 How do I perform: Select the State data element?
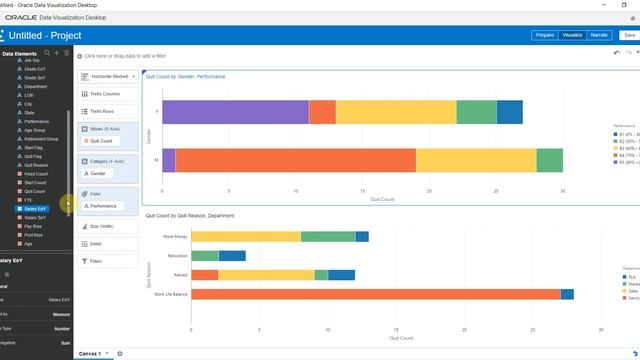click(x=29, y=113)
